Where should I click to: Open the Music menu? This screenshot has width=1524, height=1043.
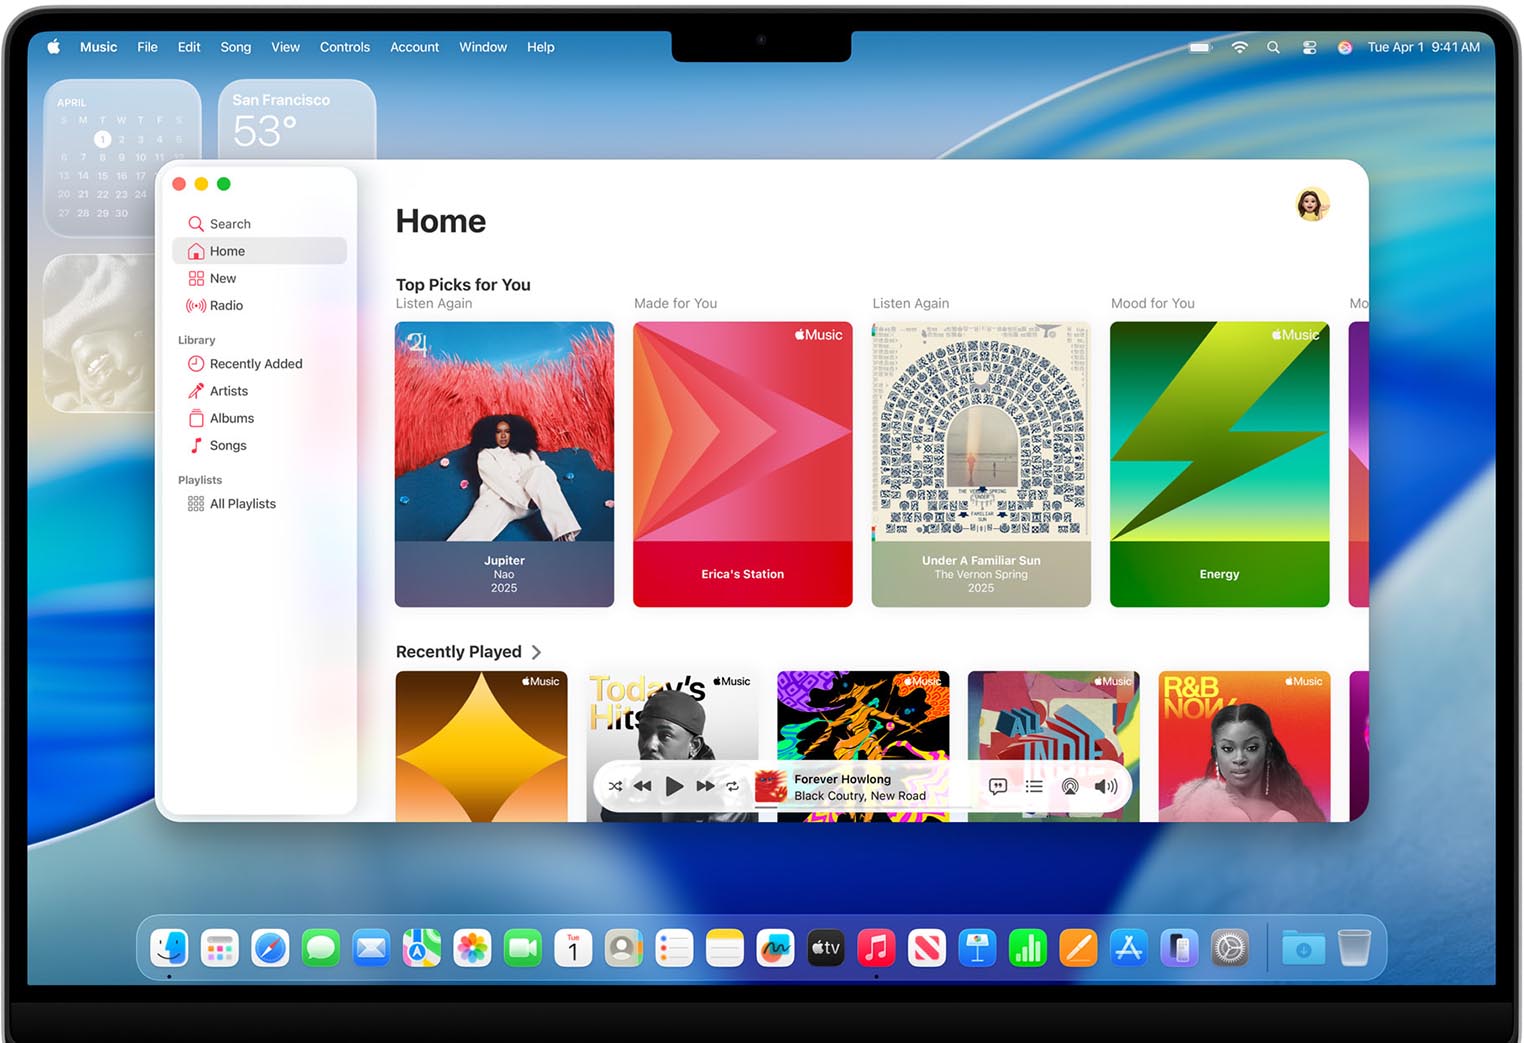tap(98, 47)
